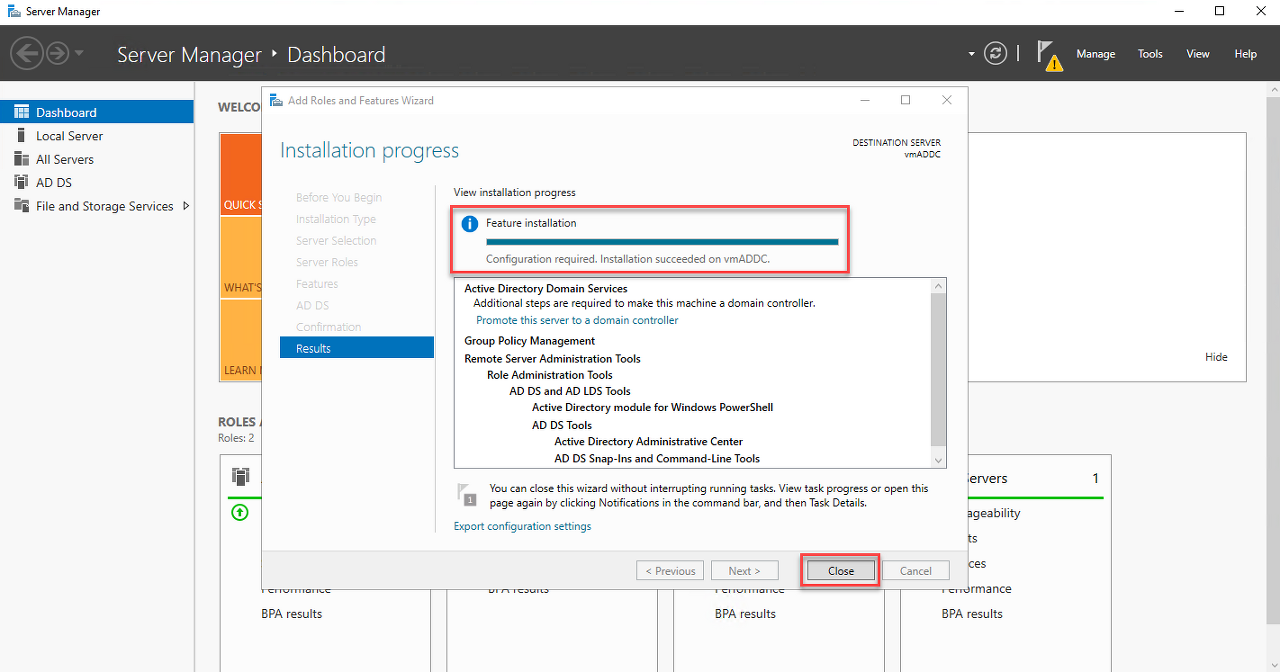Select the Results step in wizard sidebar
The height and width of the screenshot is (672, 1280).
(x=357, y=348)
